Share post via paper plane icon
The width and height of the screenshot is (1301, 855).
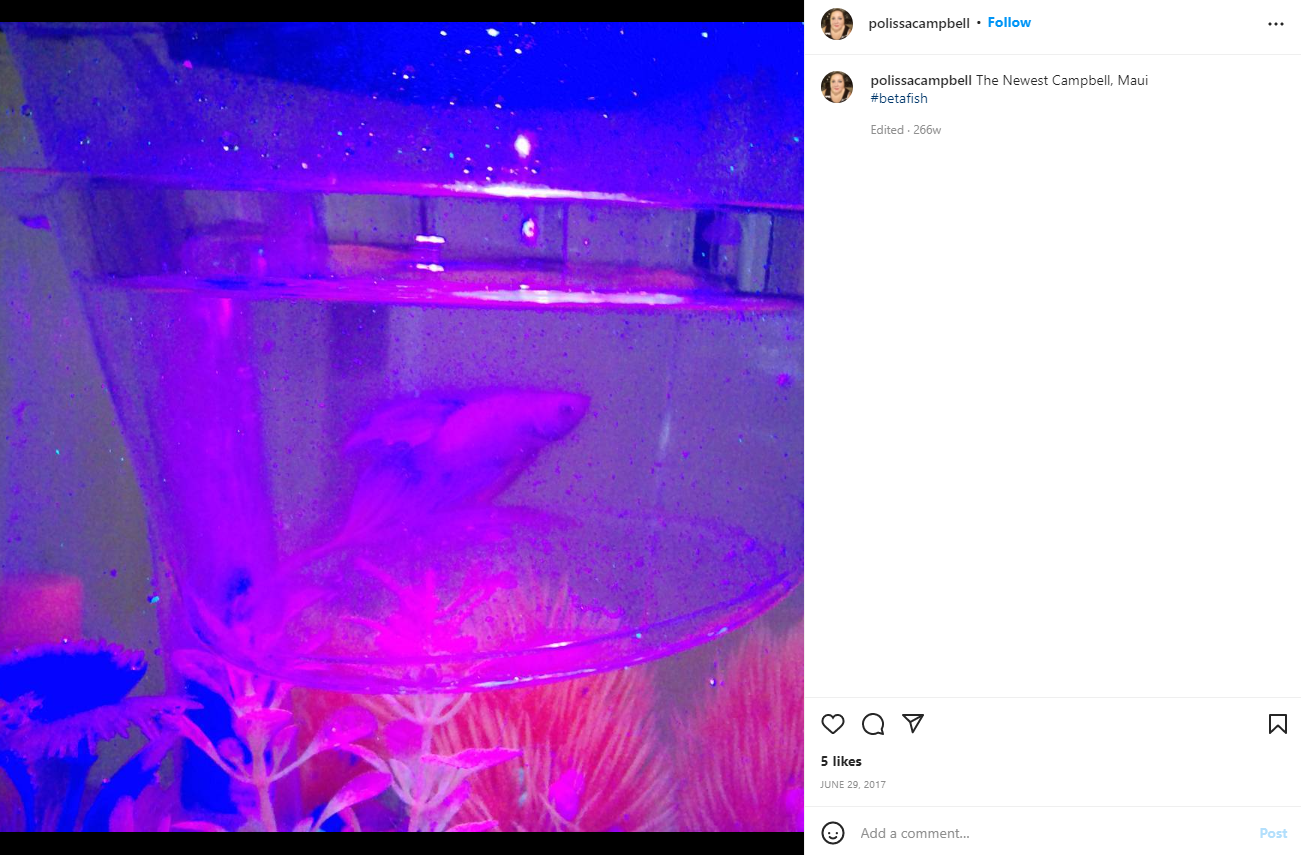[912, 723]
